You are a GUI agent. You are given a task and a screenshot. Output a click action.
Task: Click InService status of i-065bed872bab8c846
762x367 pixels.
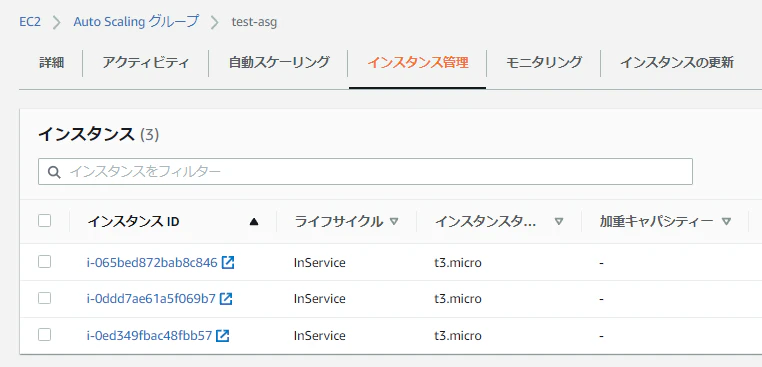320,263
